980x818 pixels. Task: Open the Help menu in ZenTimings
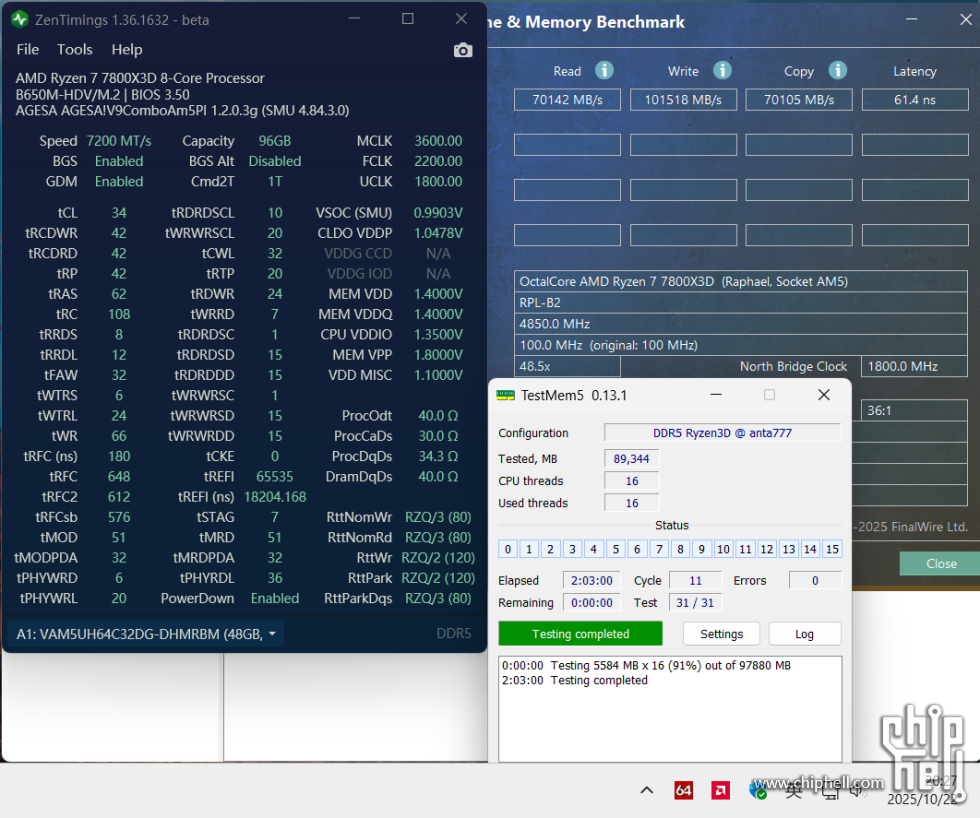(127, 49)
